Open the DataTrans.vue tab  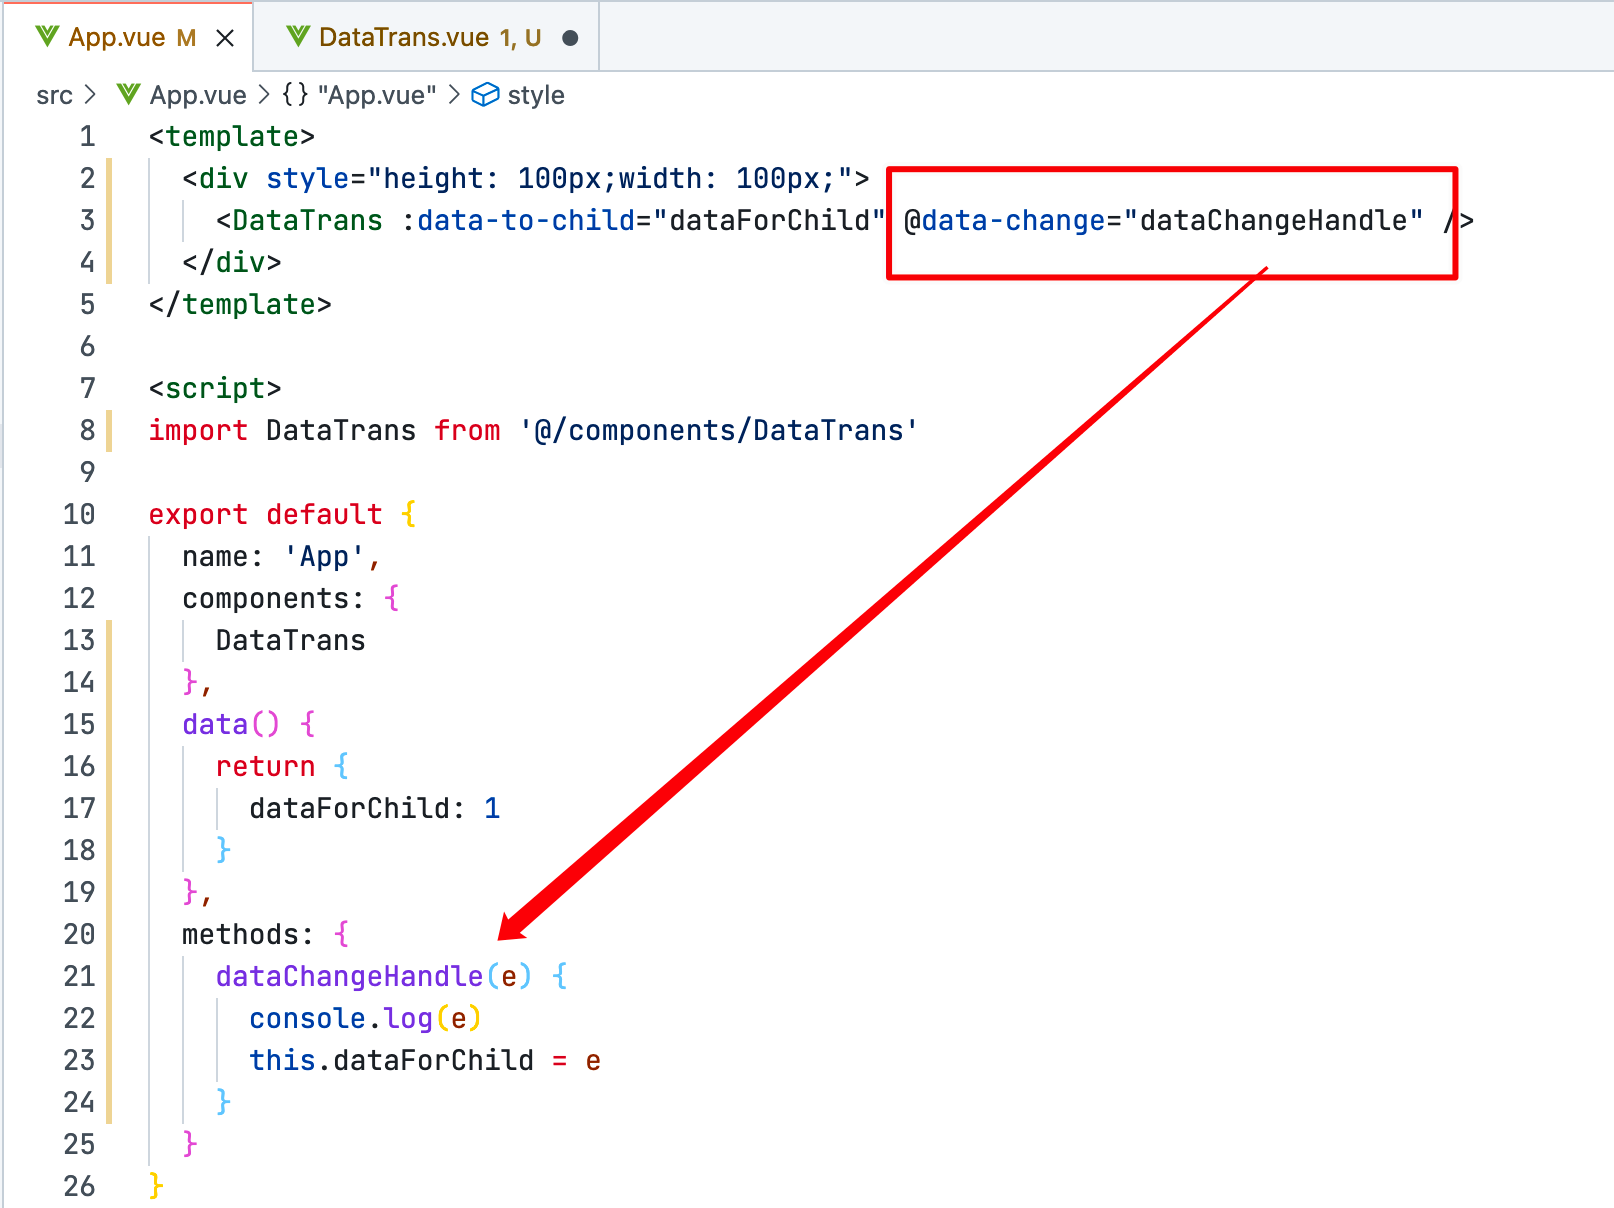point(427,37)
